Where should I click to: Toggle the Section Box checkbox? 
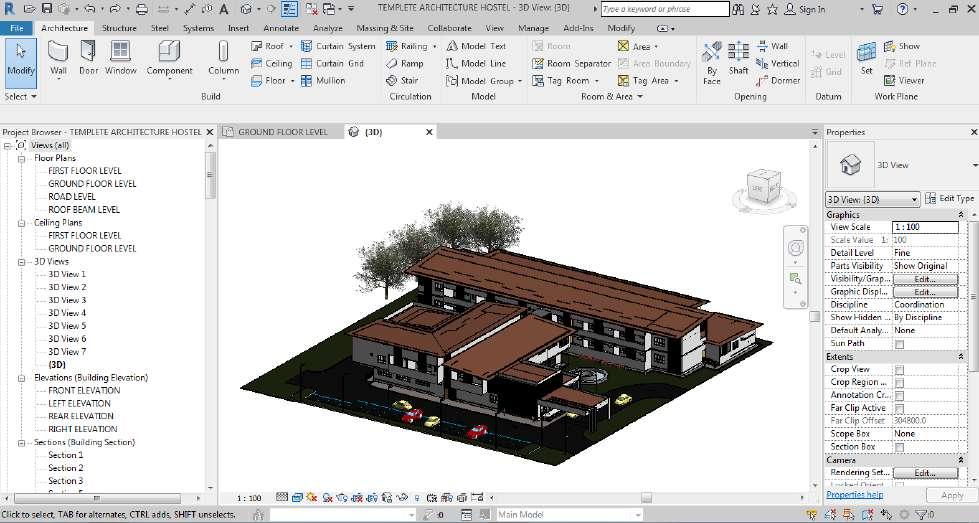click(x=899, y=447)
